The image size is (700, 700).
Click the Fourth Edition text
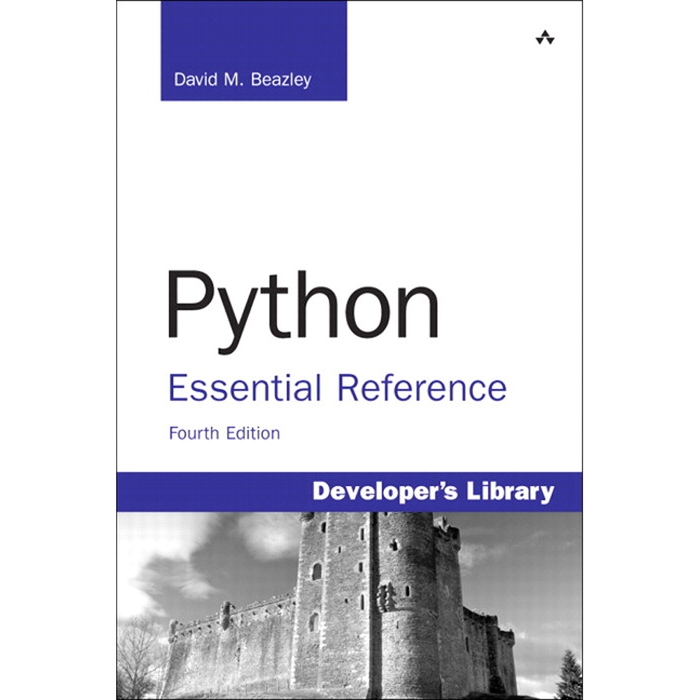(x=224, y=433)
